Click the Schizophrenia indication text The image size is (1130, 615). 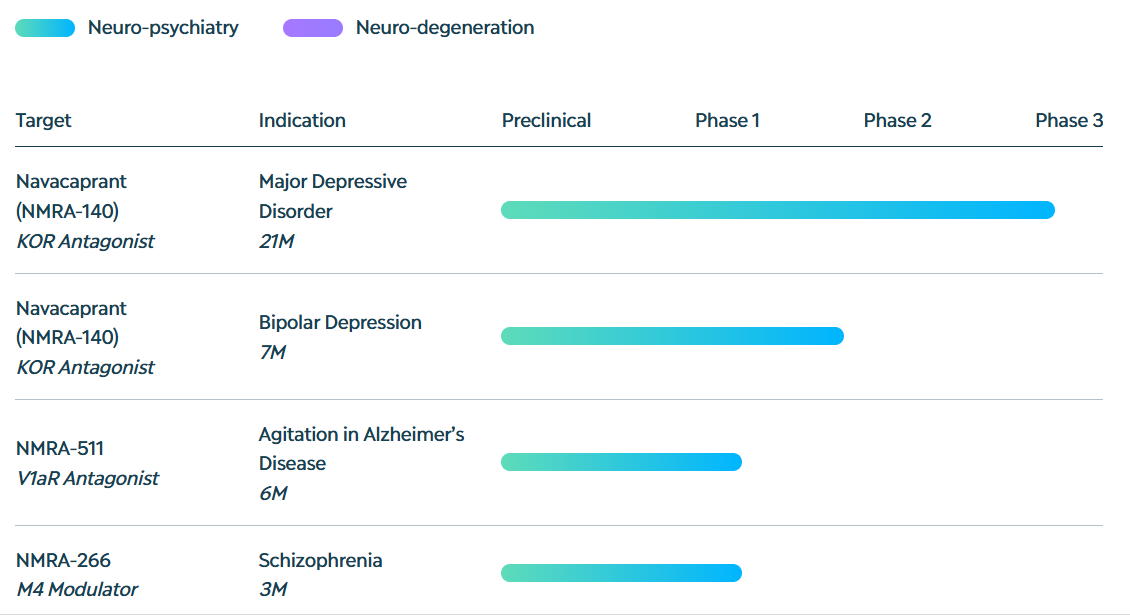320,560
